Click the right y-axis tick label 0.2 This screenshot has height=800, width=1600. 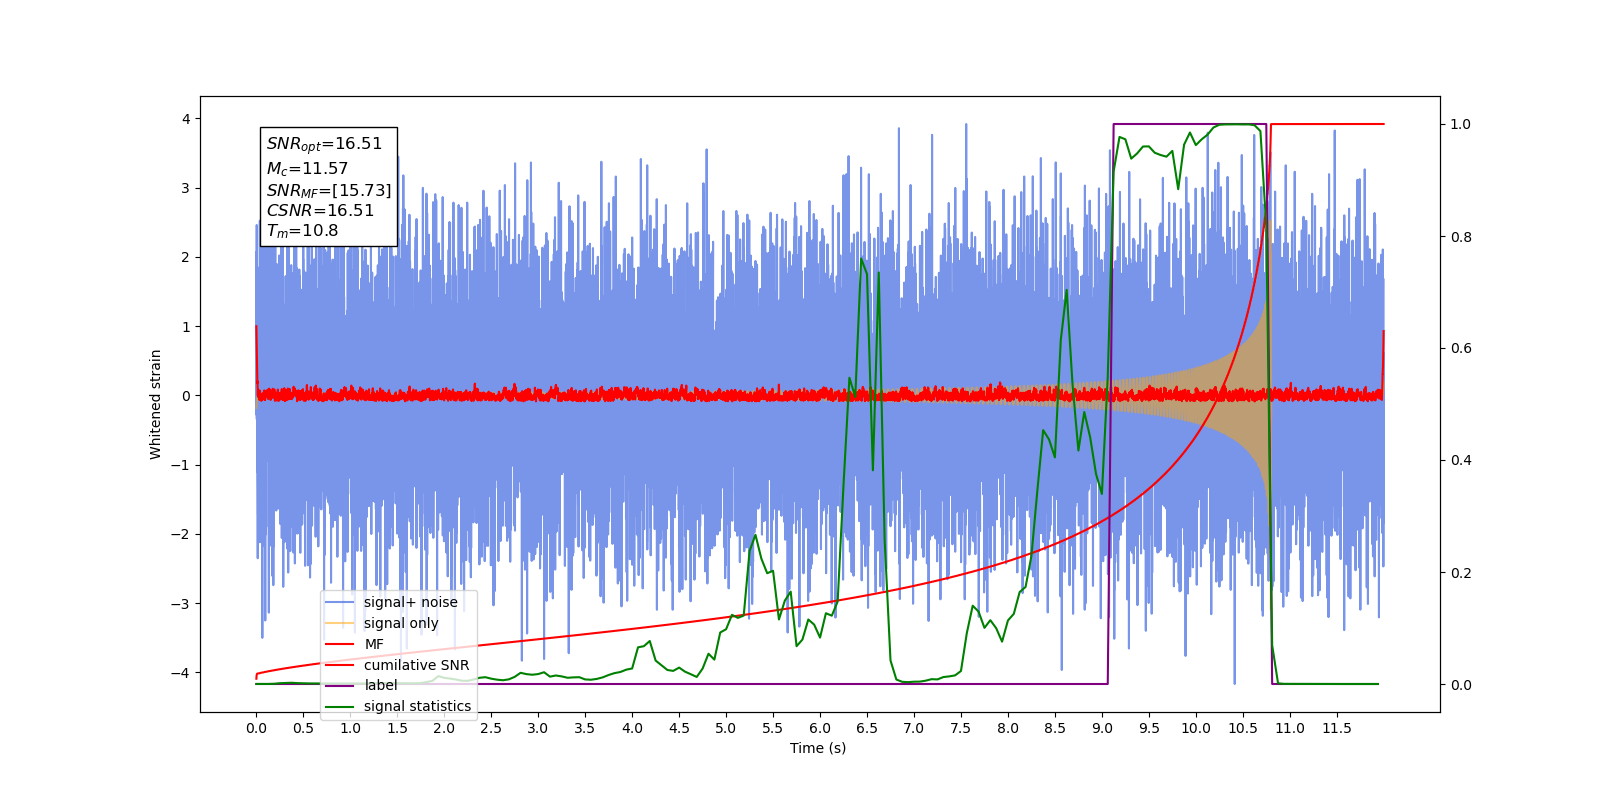pyautogui.click(x=1461, y=573)
